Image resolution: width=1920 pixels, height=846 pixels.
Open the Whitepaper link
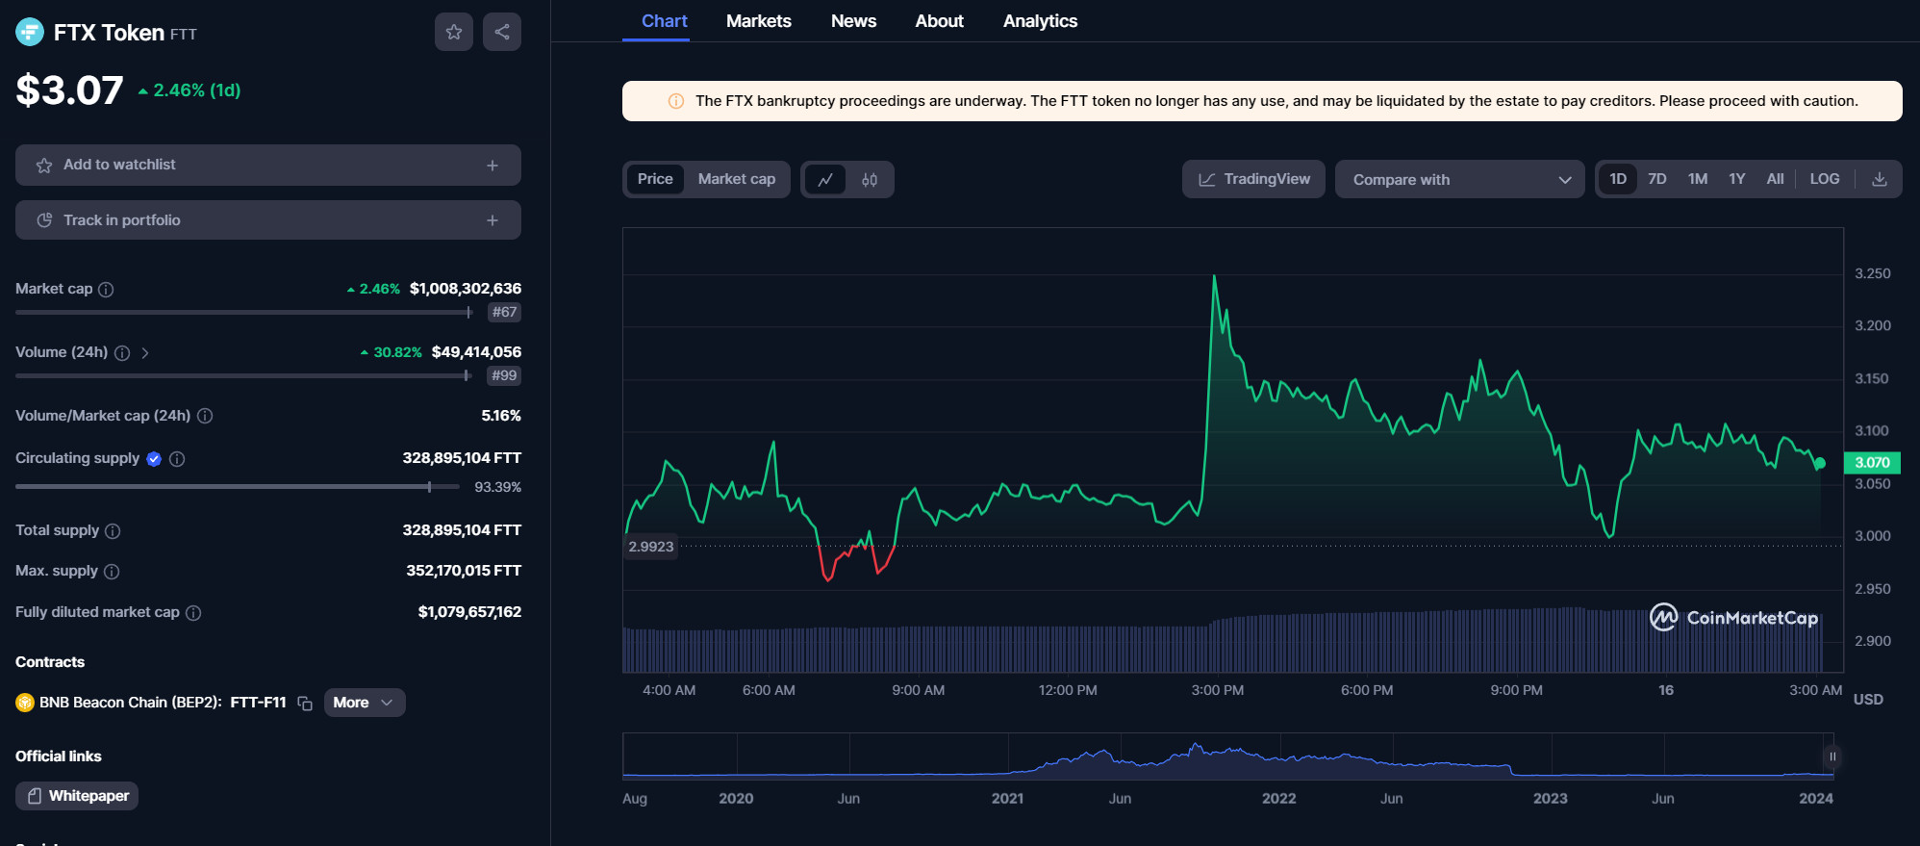(x=77, y=796)
